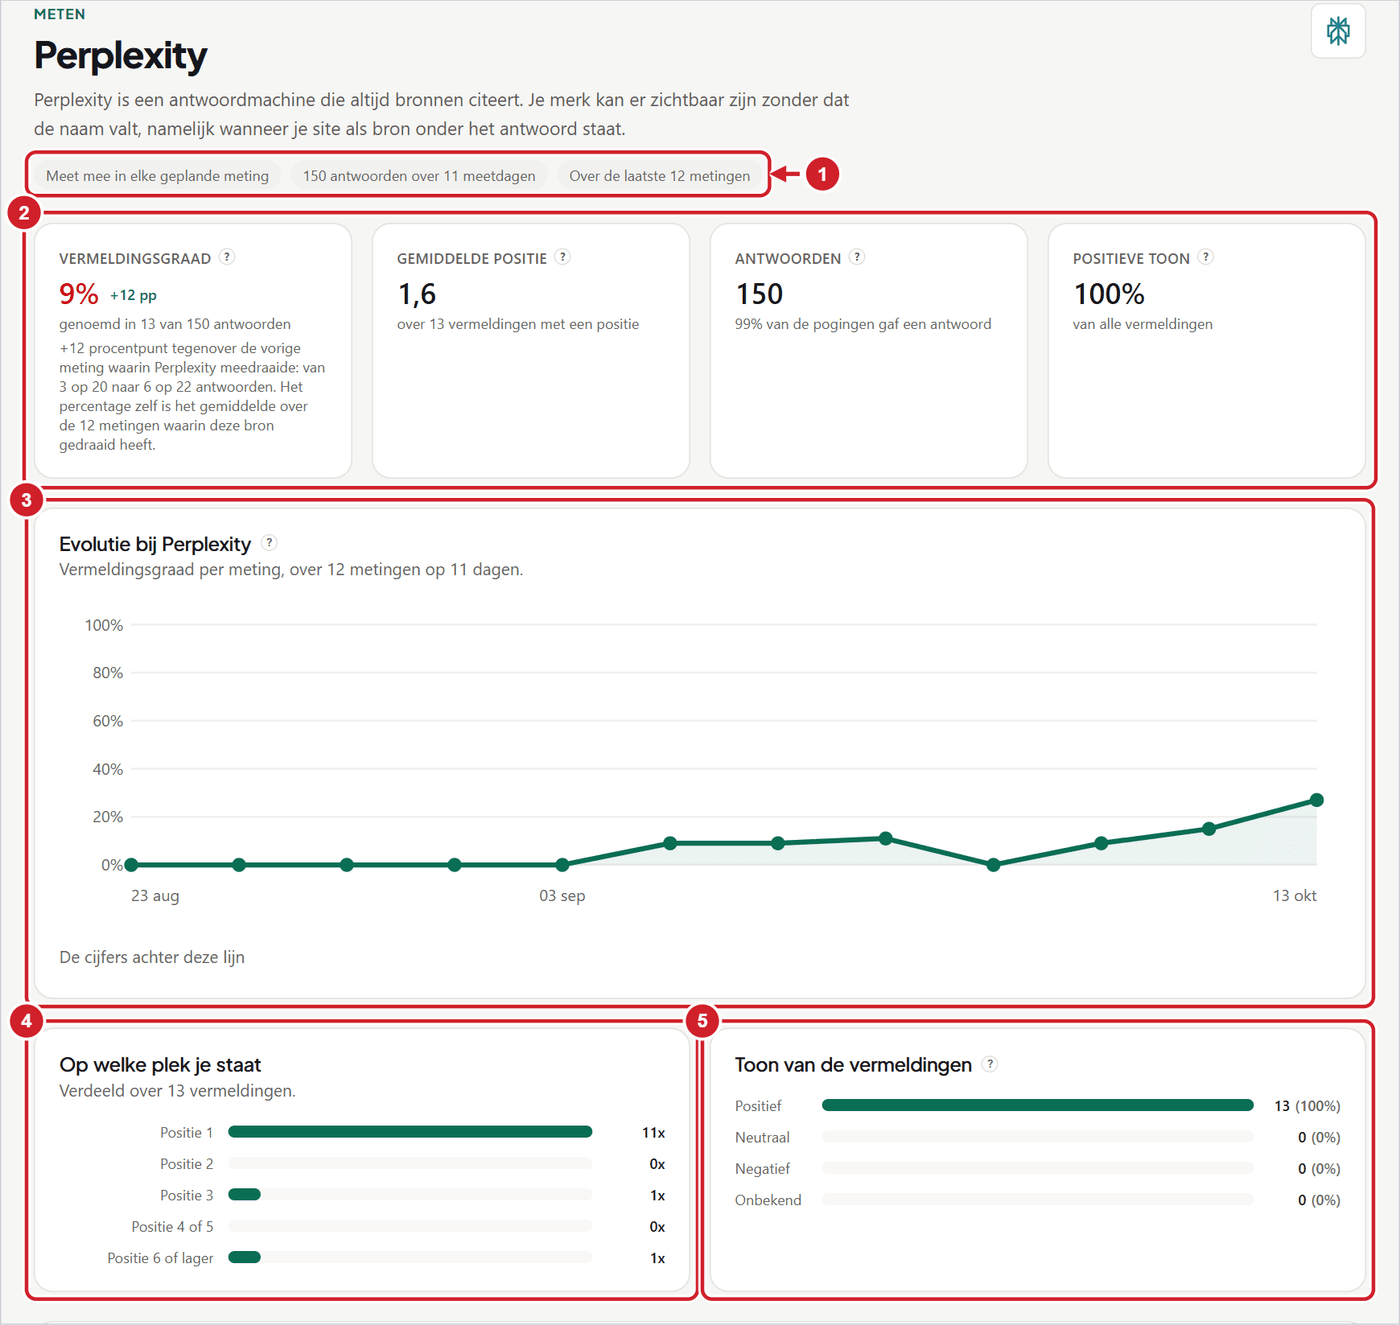Click the 'Negatief' row label

click(762, 1168)
